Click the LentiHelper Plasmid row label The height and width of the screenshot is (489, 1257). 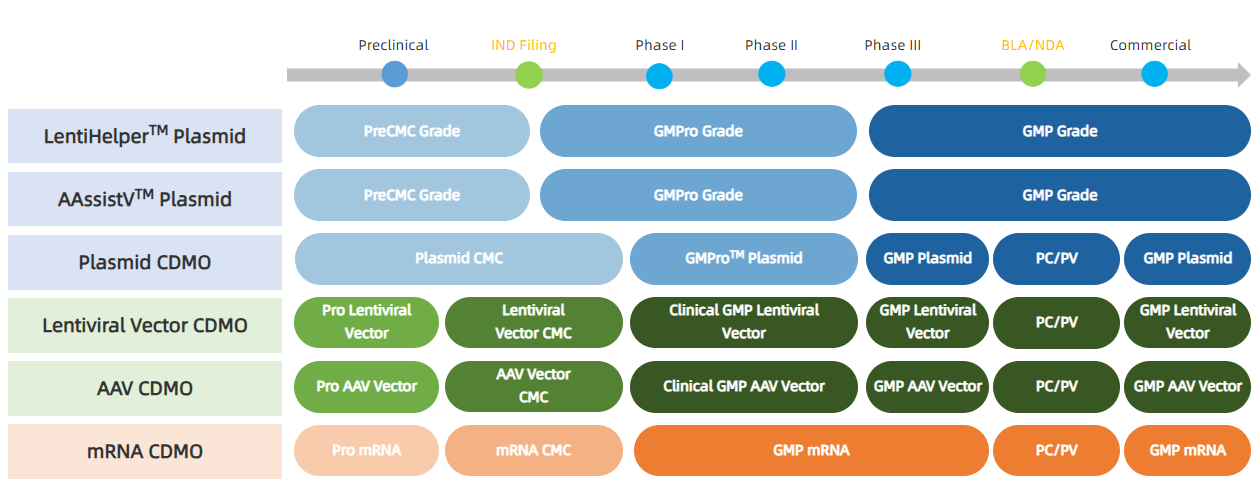(145, 136)
